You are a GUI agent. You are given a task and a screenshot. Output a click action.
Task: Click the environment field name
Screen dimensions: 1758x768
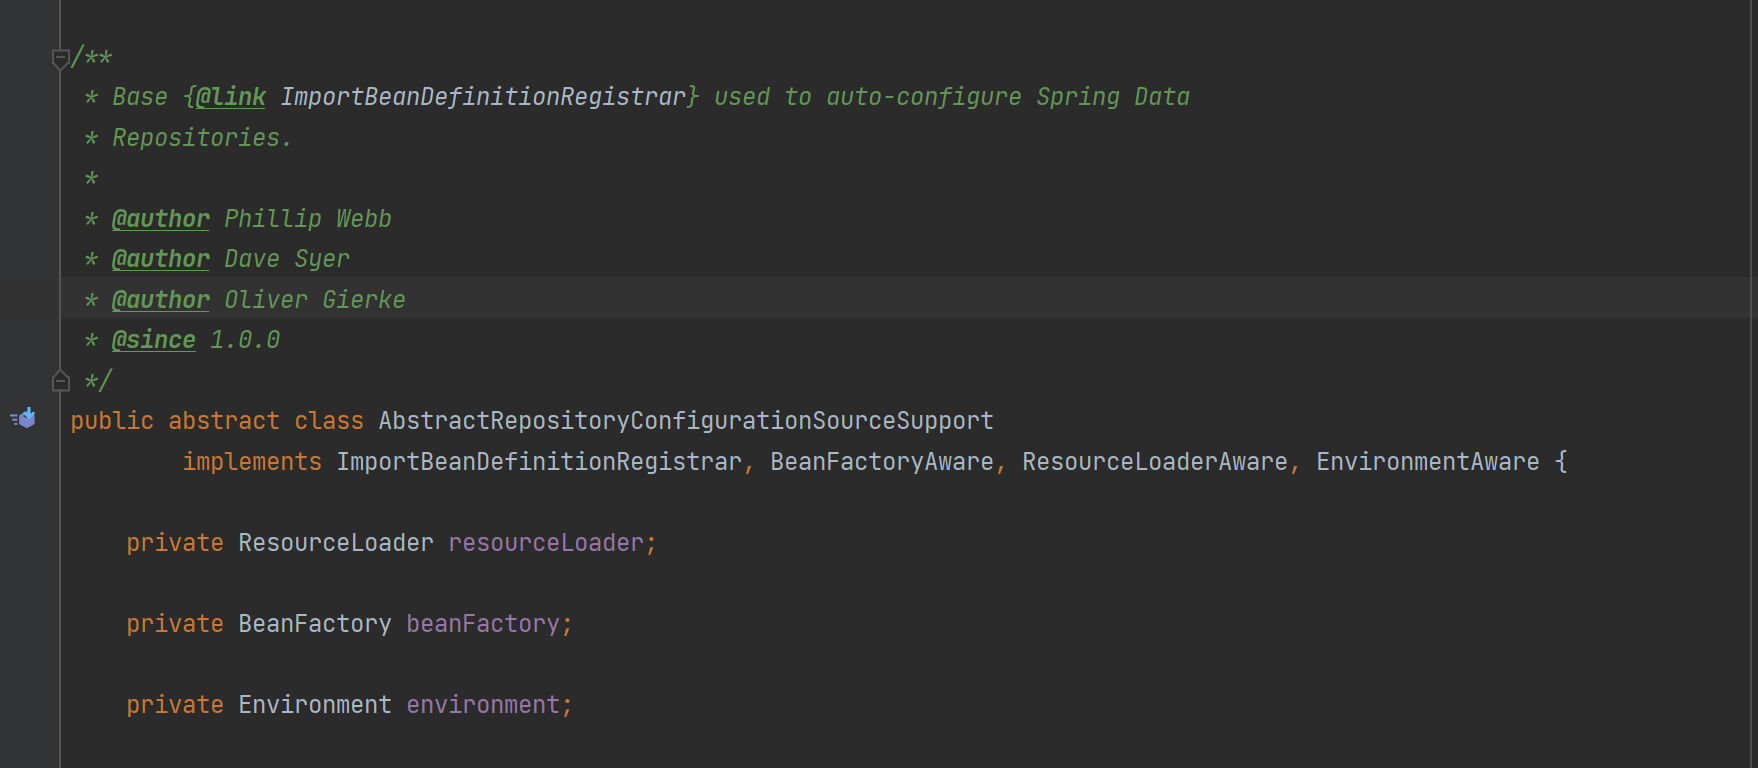point(483,705)
